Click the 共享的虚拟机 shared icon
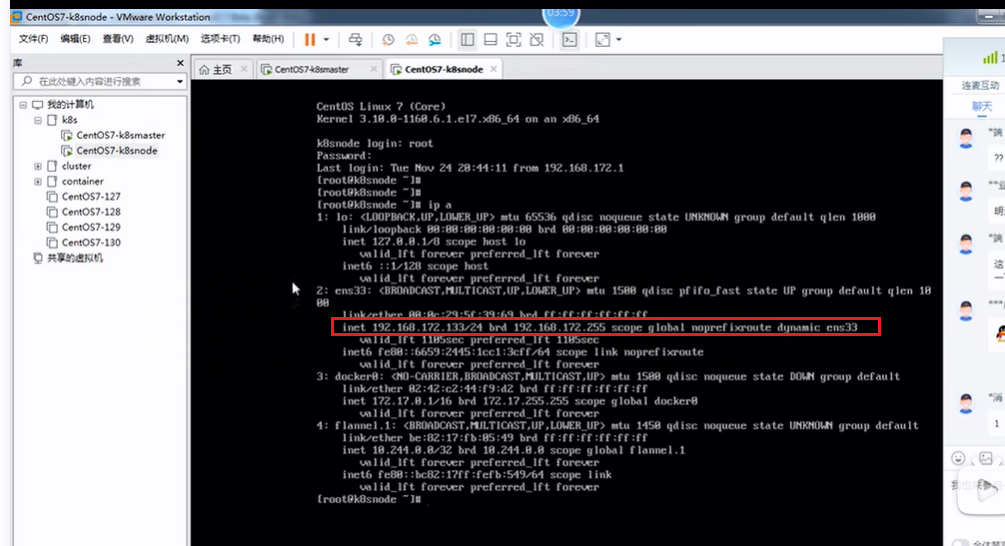Screen dimensions: 1005x546 (x=37, y=258)
